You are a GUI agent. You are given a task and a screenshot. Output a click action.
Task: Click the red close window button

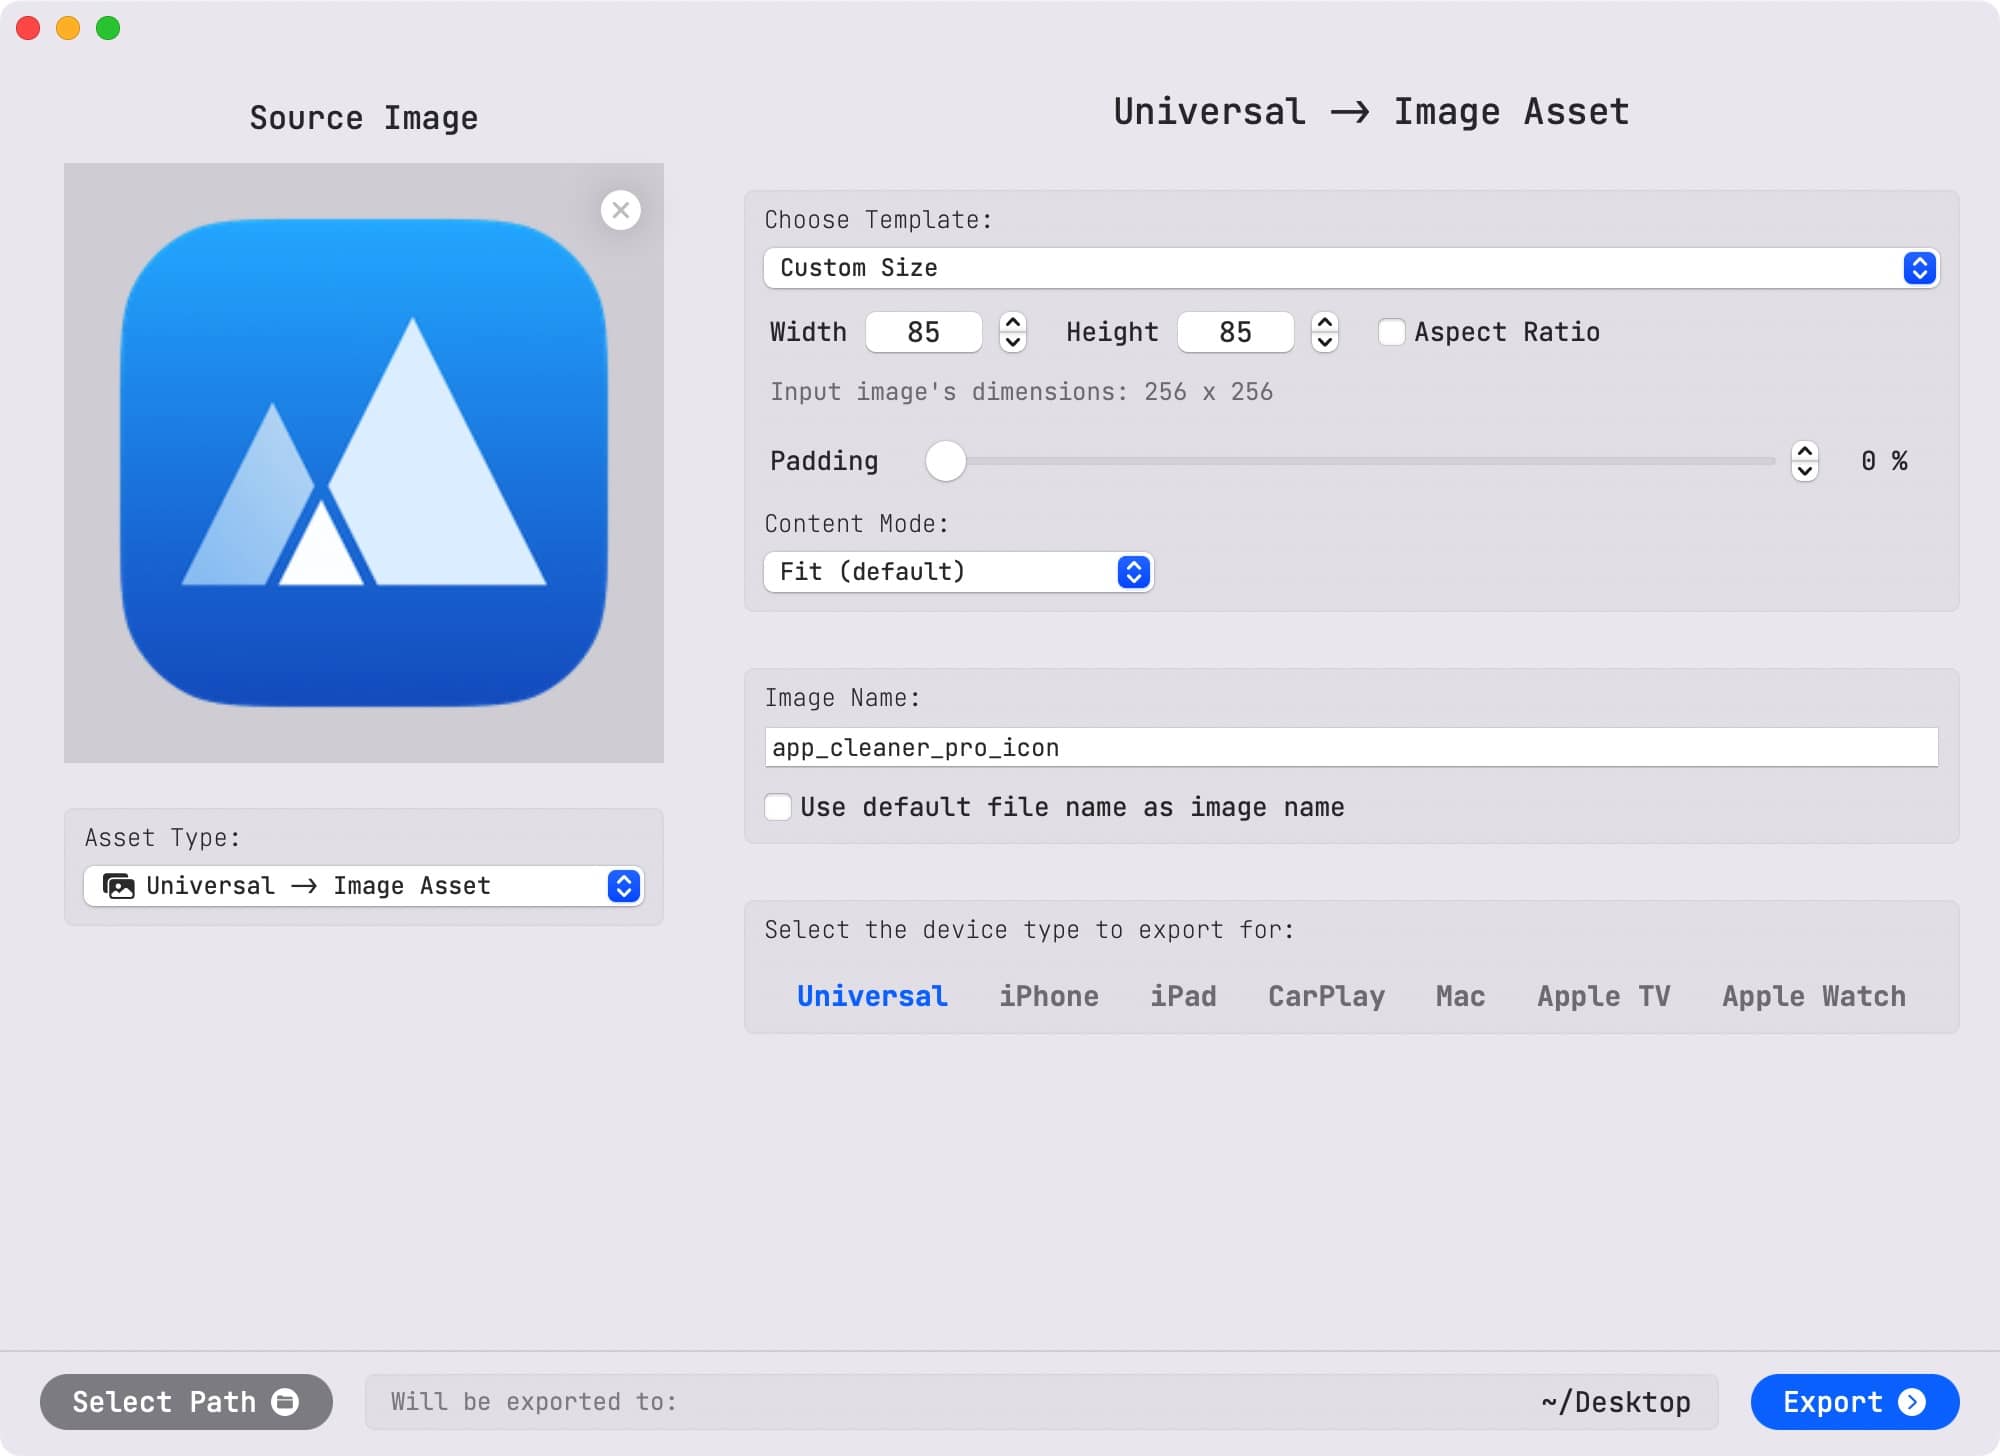[x=28, y=28]
